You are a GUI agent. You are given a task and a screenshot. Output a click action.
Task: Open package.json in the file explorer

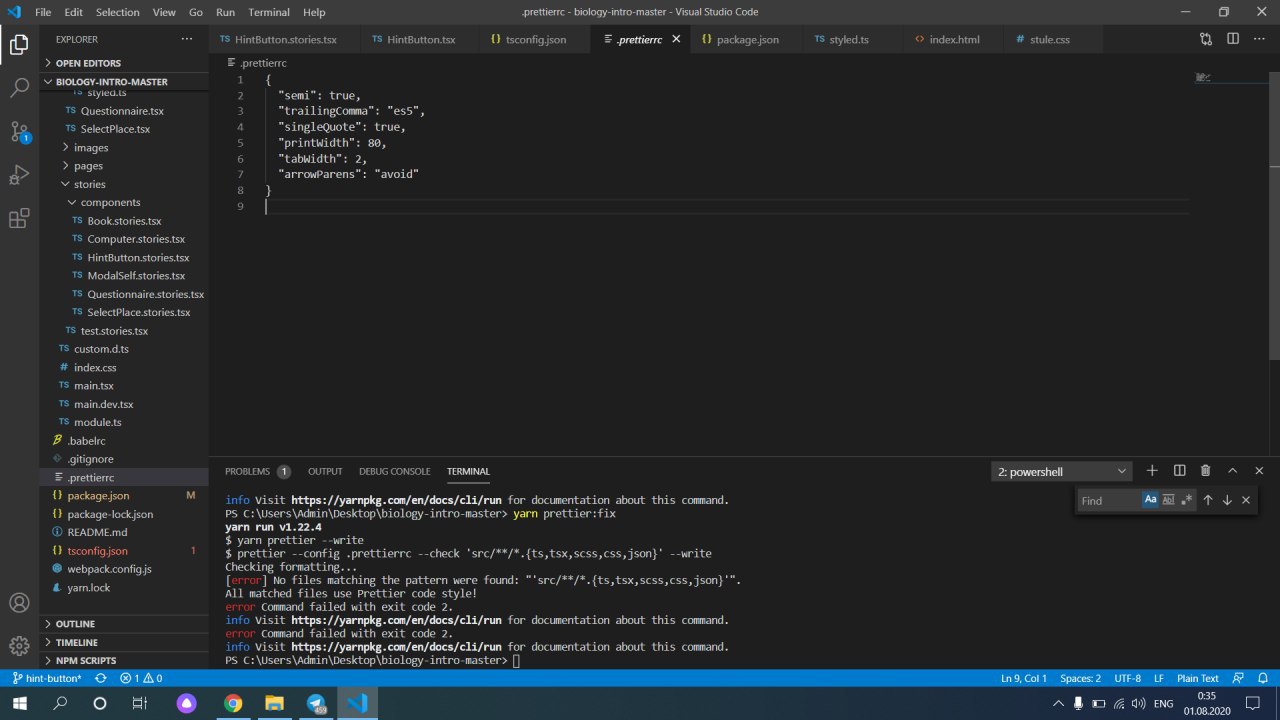click(124, 495)
